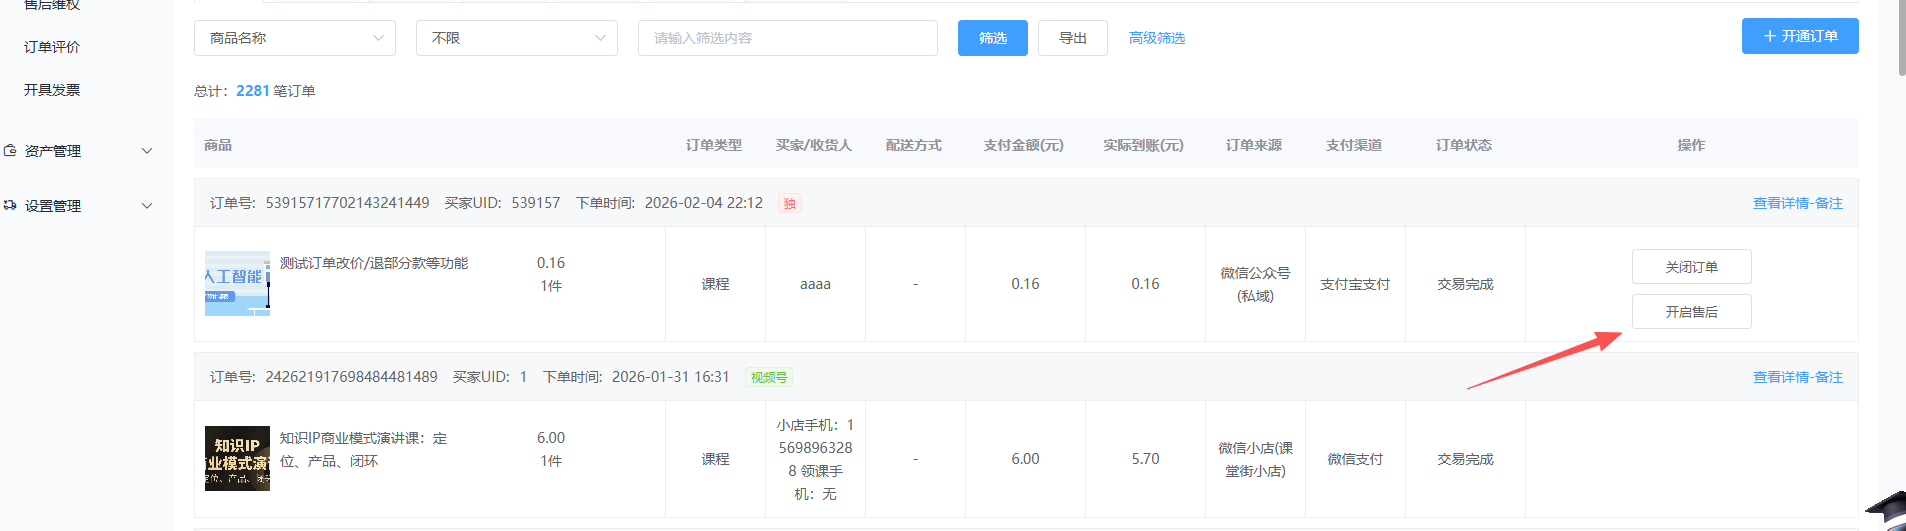
Task: Click the blue 筛选 button
Action: (x=993, y=38)
